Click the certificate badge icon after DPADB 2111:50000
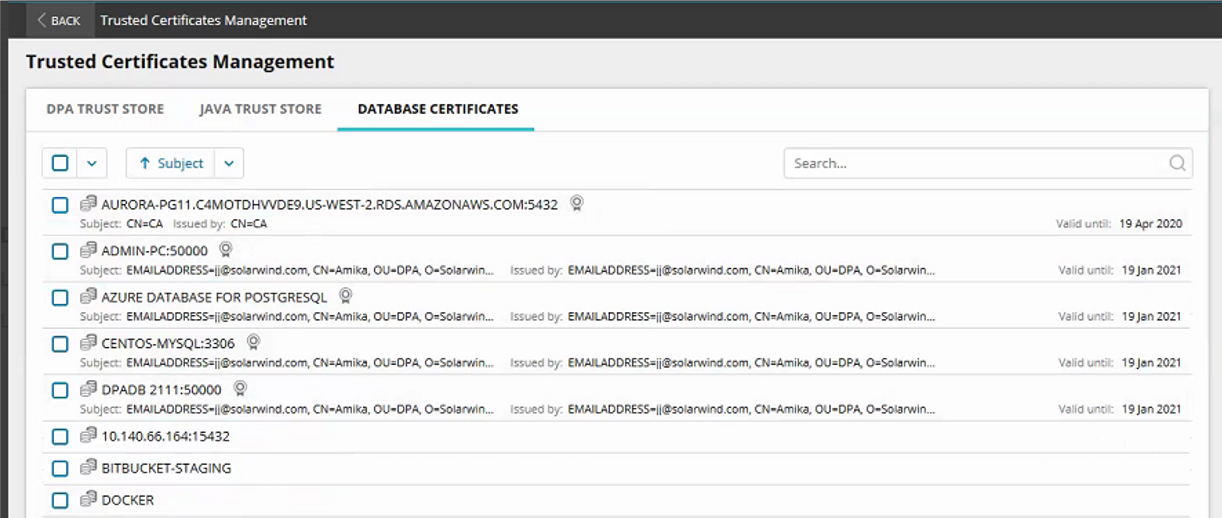The height and width of the screenshot is (518, 1222). [240, 388]
